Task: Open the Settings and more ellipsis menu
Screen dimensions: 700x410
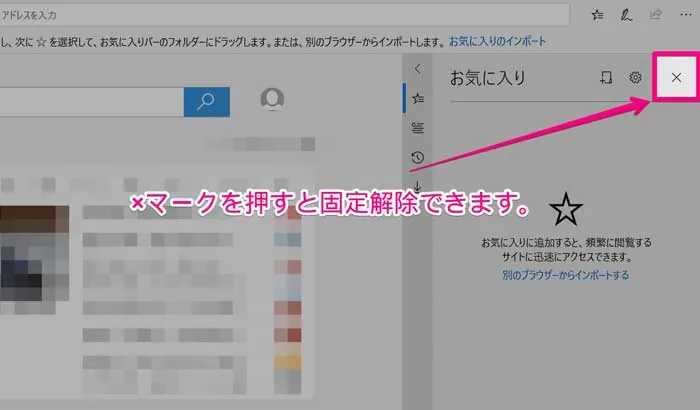Action: pos(686,15)
